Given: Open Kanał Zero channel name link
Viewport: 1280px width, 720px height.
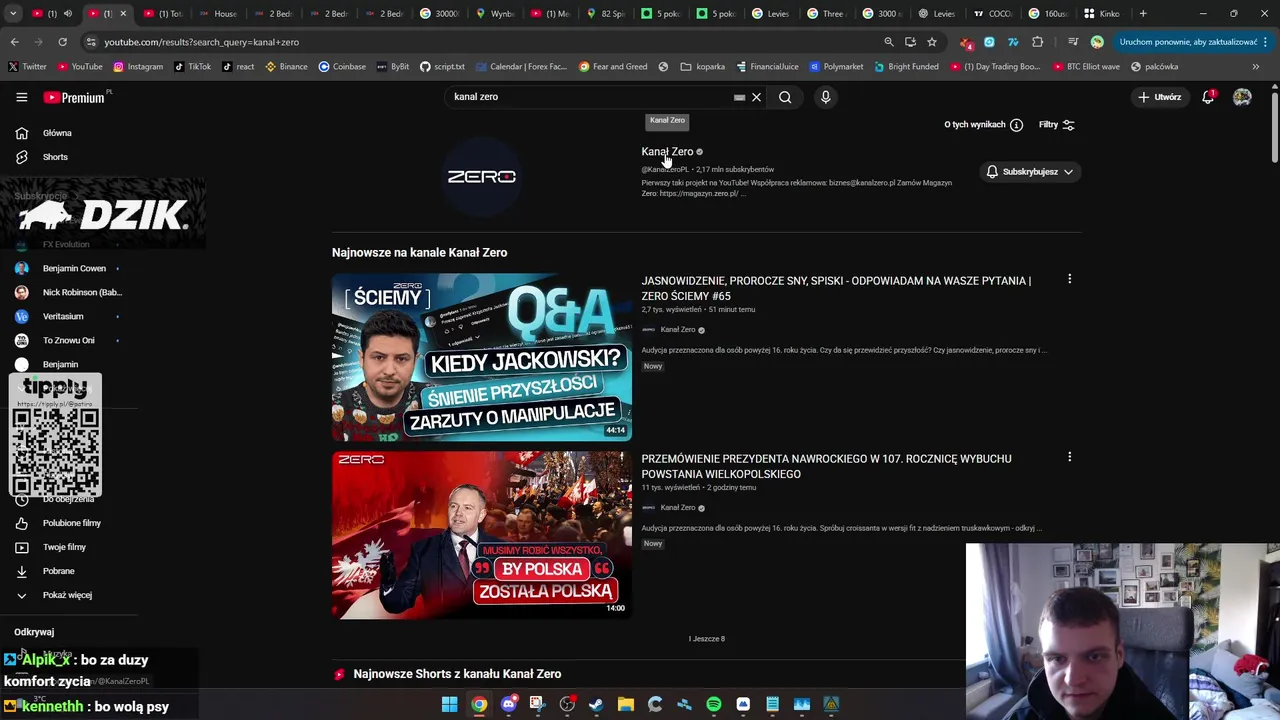Looking at the screenshot, I should pyautogui.click(x=667, y=152).
